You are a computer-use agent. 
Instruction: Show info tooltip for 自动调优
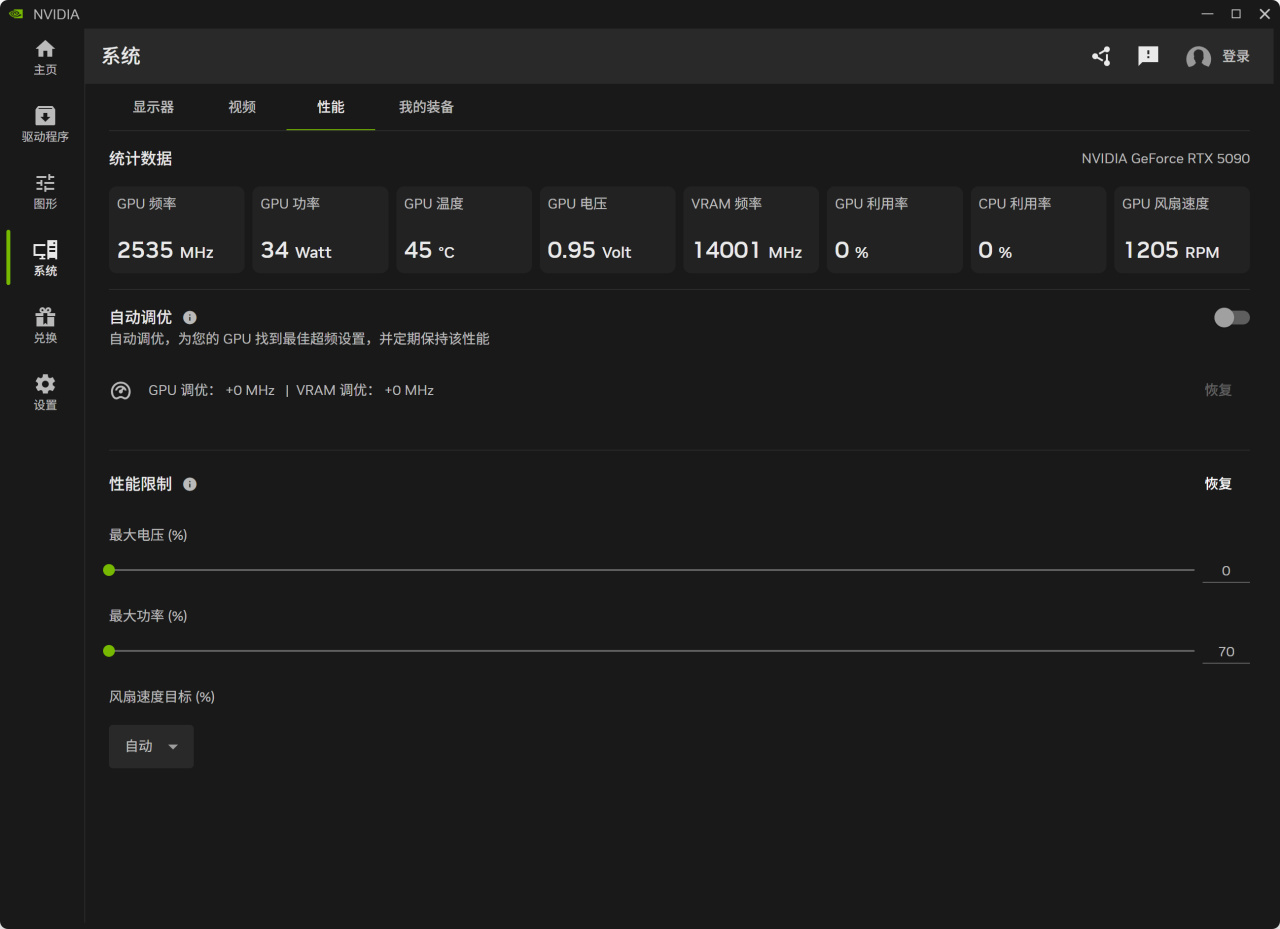[190, 317]
